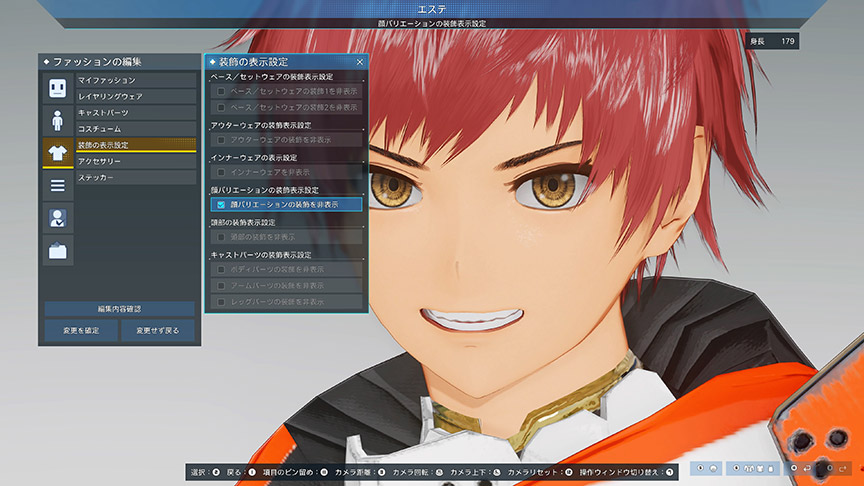Image resolution: width=864 pixels, height=486 pixels.
Task: Select the face icon in the sidebar
Action: tap(58, 88)
